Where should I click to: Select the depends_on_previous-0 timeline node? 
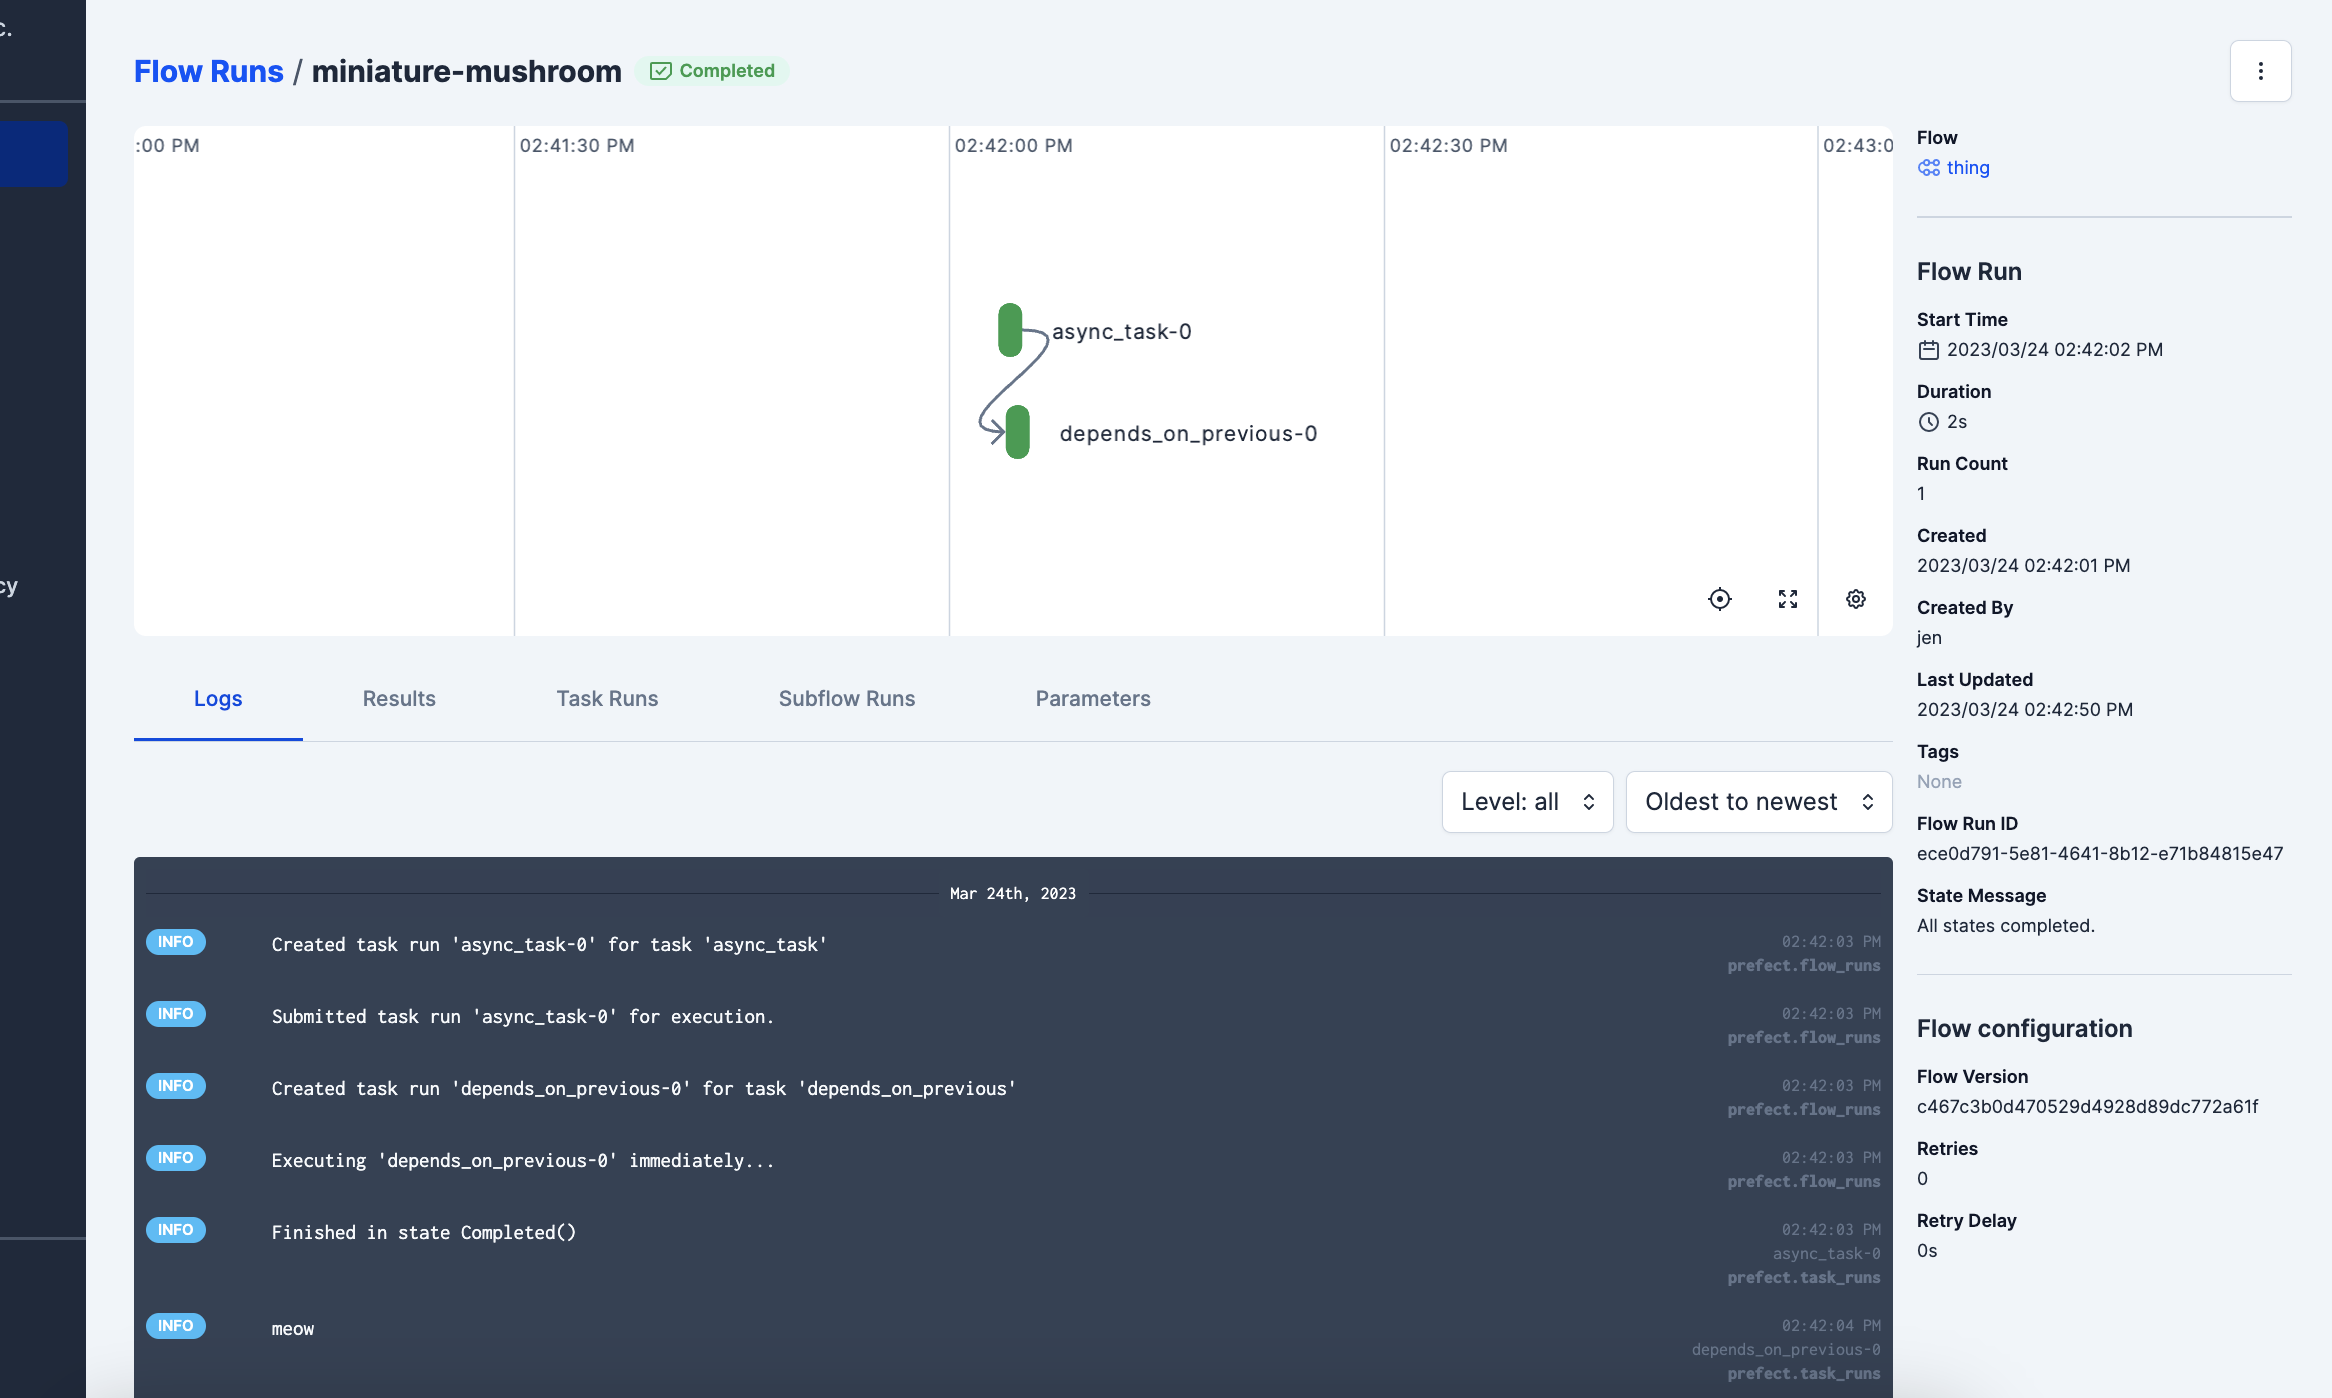click(1017, 432)
